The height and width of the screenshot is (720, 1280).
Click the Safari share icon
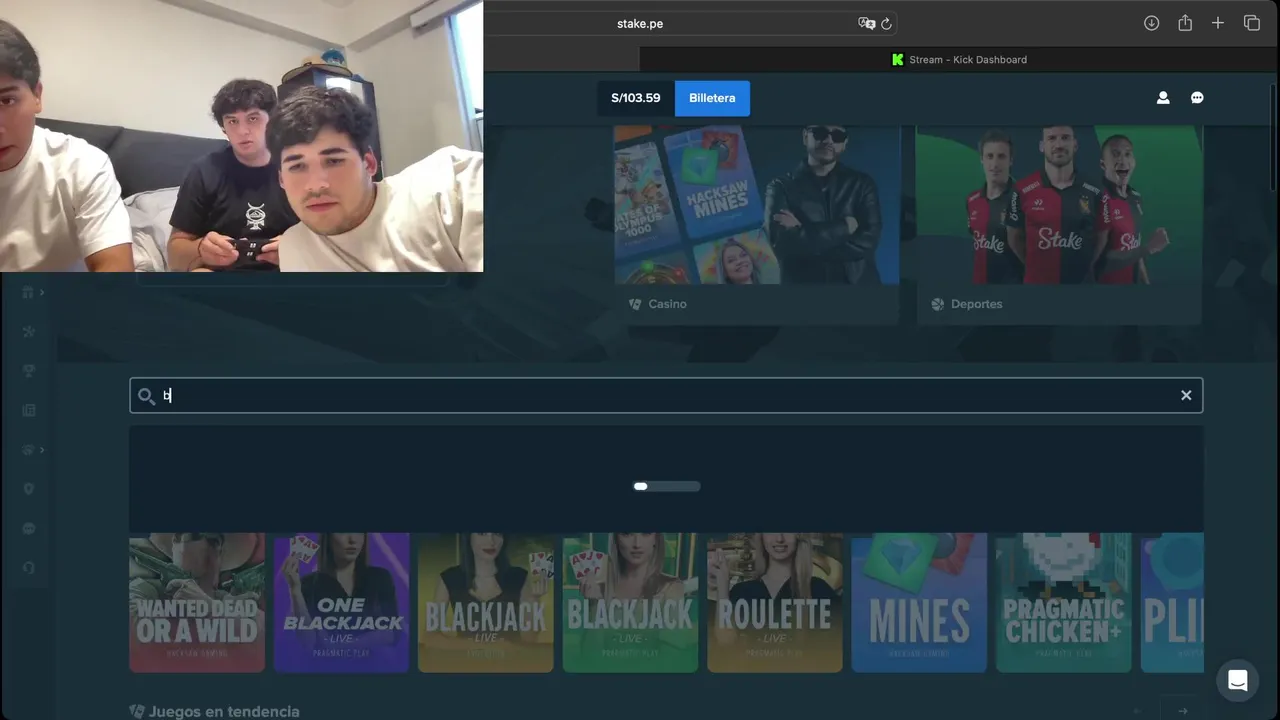pos(1185,23)
